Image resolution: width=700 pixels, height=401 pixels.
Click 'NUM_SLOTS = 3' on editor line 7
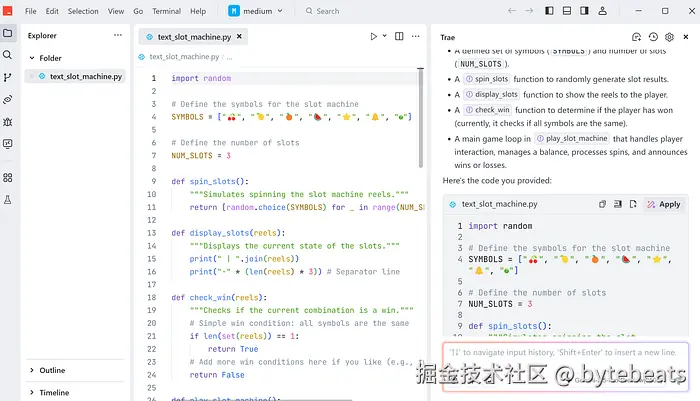coord(201,155)
